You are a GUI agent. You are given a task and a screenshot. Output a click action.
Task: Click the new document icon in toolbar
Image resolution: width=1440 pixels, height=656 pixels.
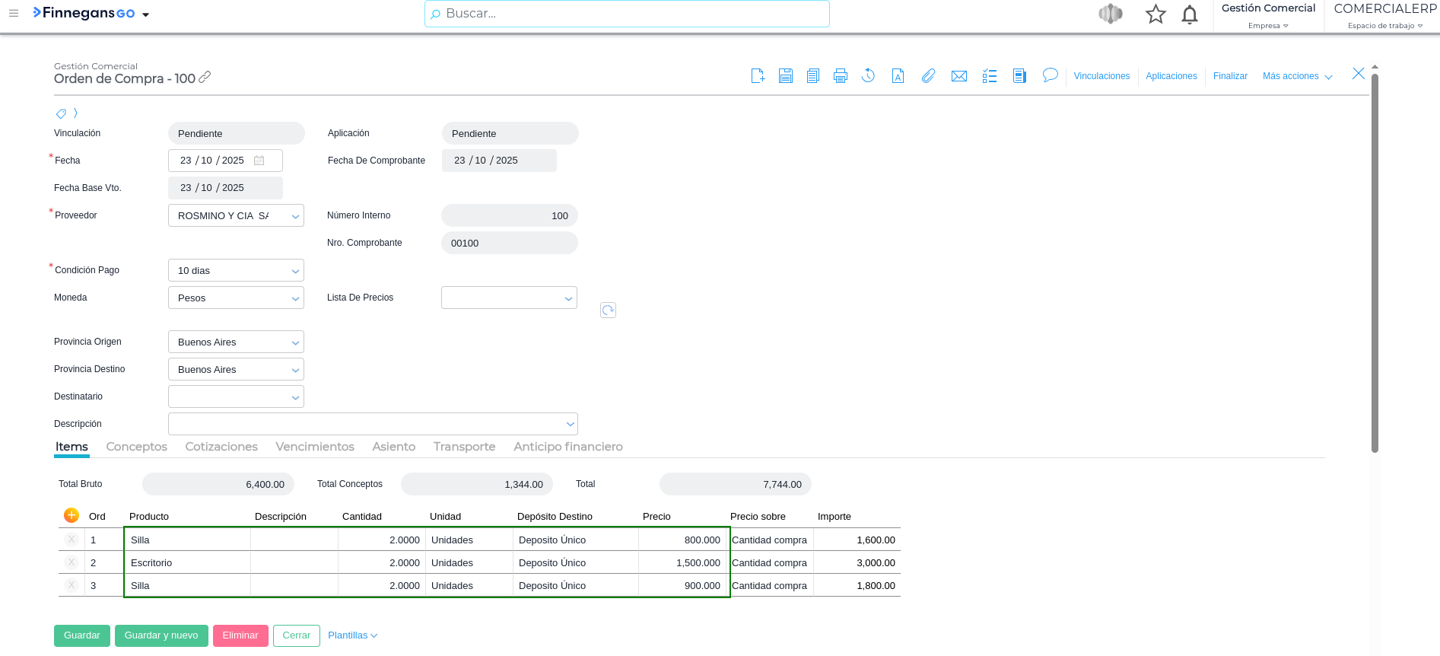click(x=757, y=76)
